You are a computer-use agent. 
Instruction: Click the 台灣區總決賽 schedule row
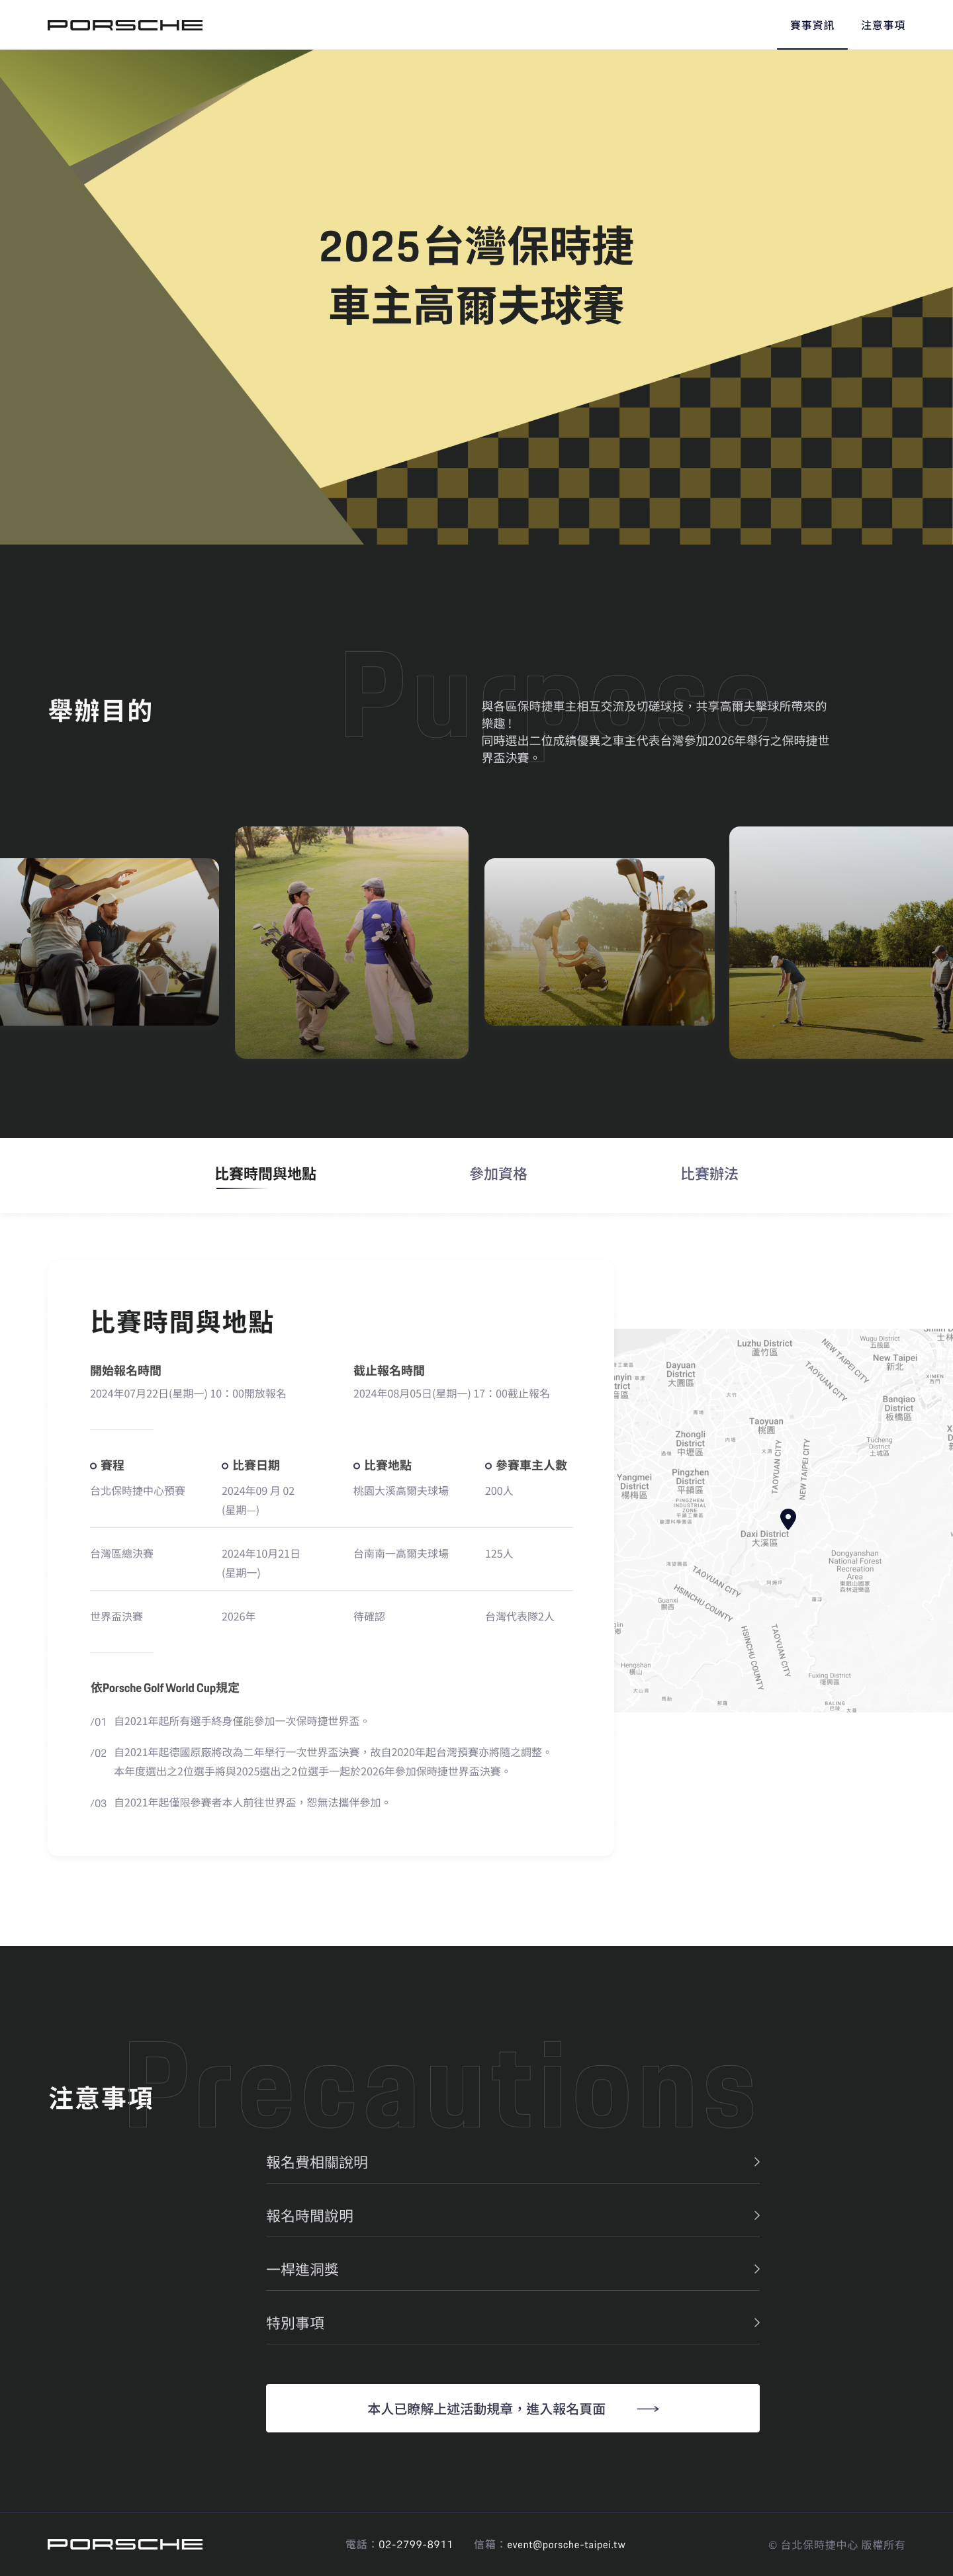(331, 1563)
